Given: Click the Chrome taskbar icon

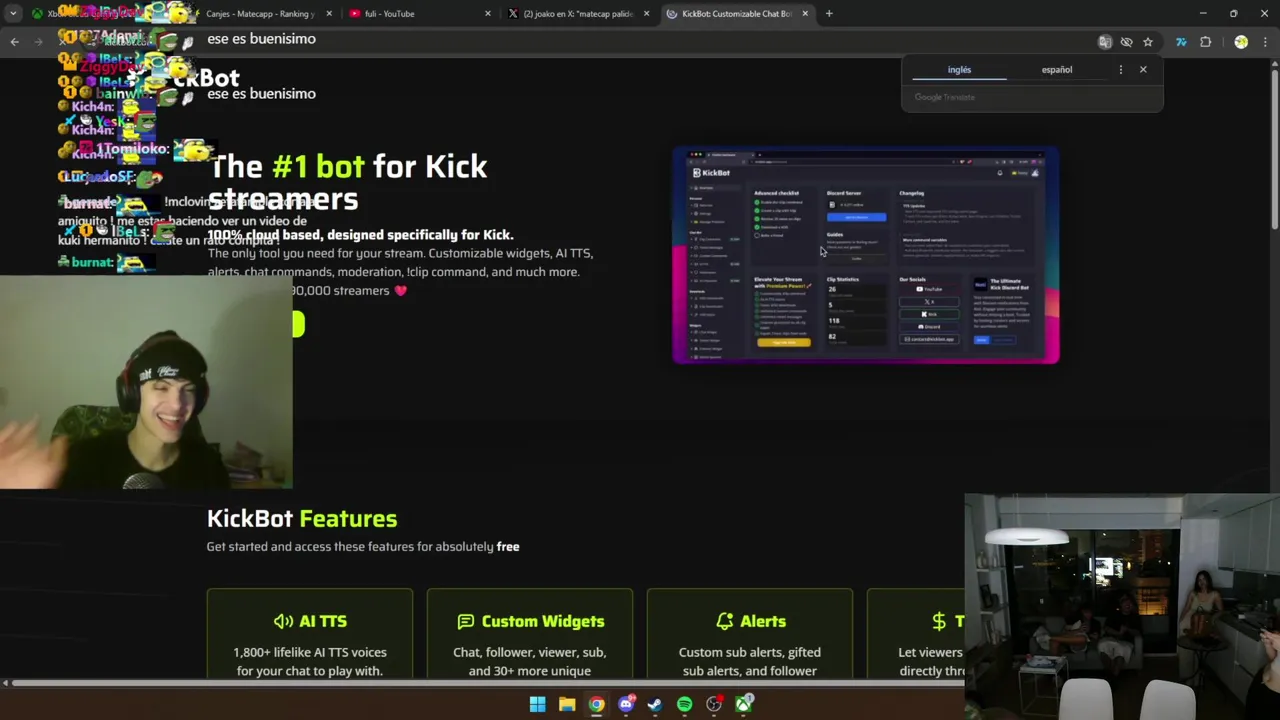Looking at the screenshot, I should point(596,705).
